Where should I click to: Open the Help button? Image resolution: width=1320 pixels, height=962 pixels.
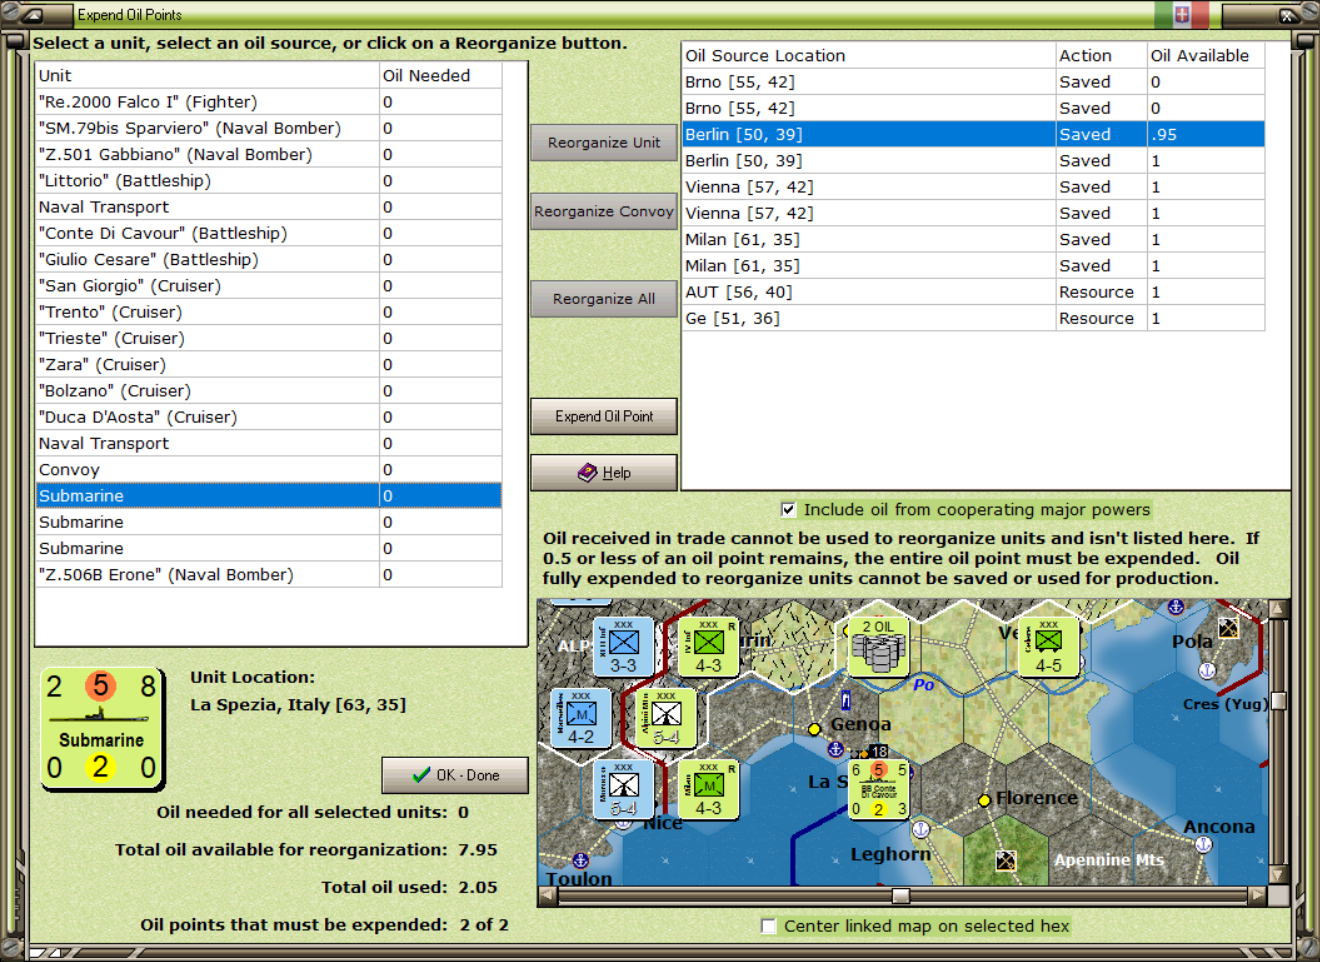[x=604, y=473]
